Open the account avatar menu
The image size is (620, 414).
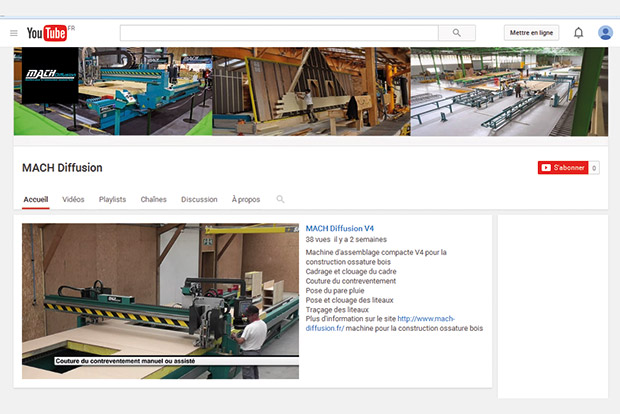[605, 33]
